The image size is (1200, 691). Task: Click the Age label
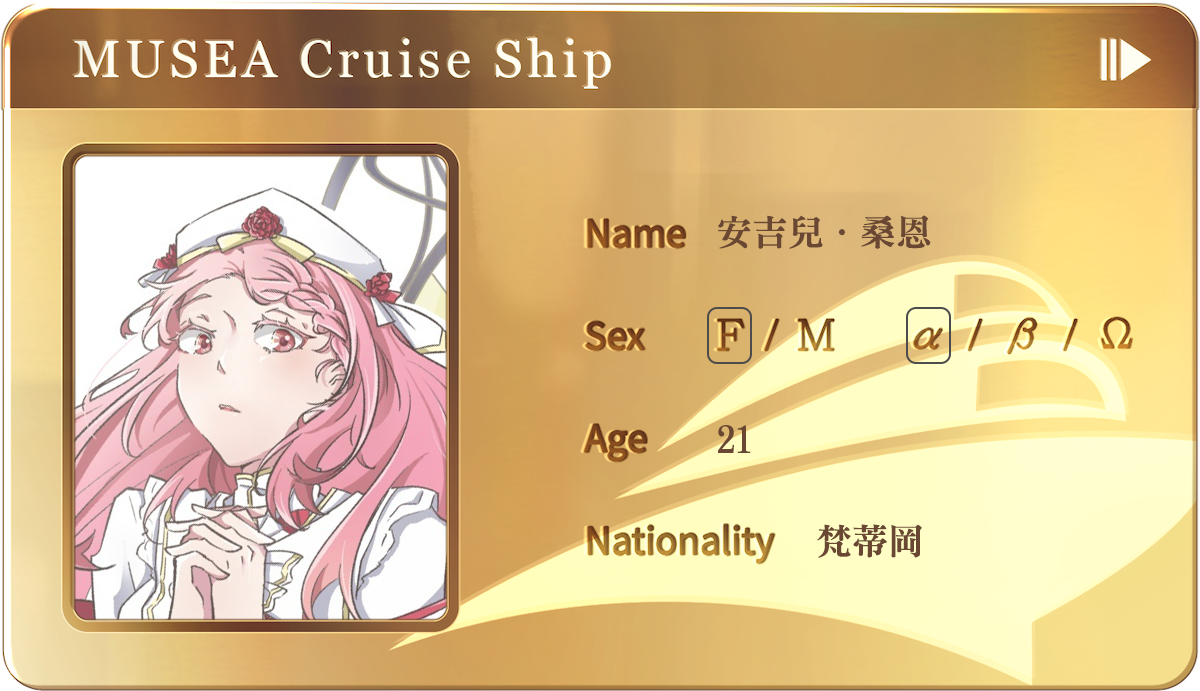click(x=616, y=440)
